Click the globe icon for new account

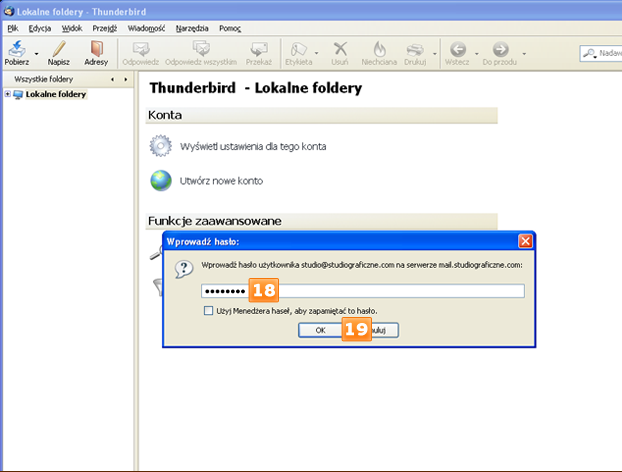click(x=161, y=180)
